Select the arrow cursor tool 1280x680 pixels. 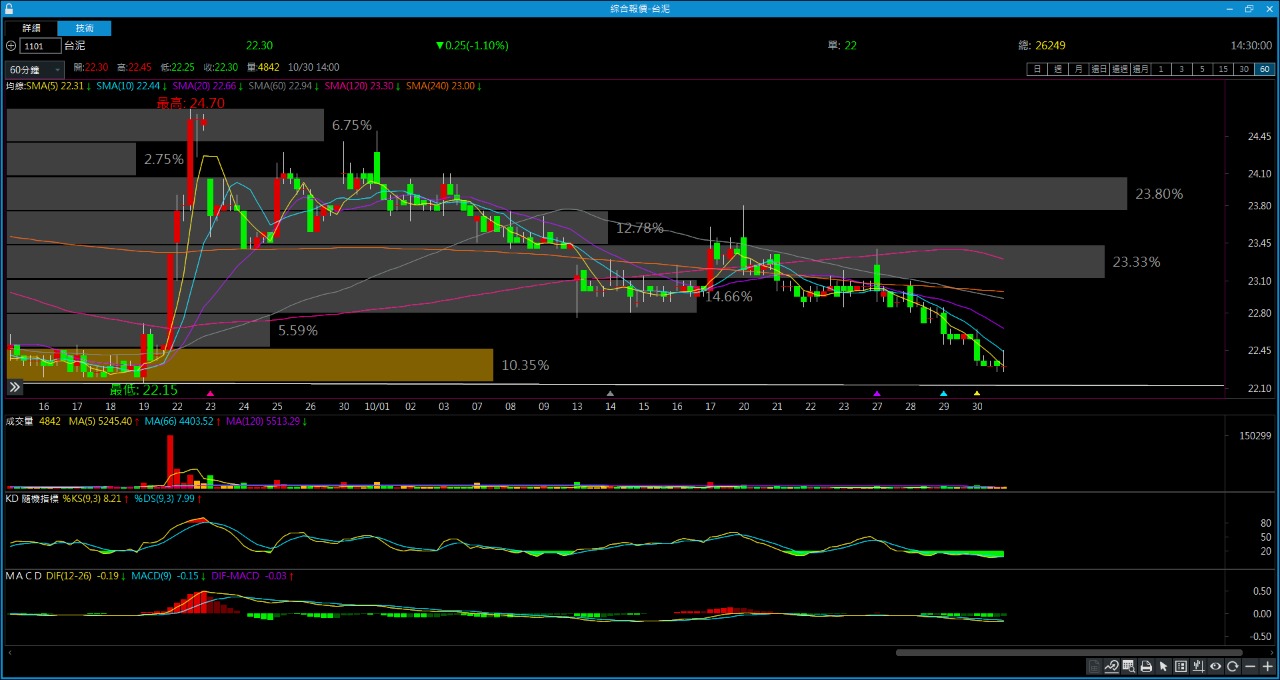1163,667
